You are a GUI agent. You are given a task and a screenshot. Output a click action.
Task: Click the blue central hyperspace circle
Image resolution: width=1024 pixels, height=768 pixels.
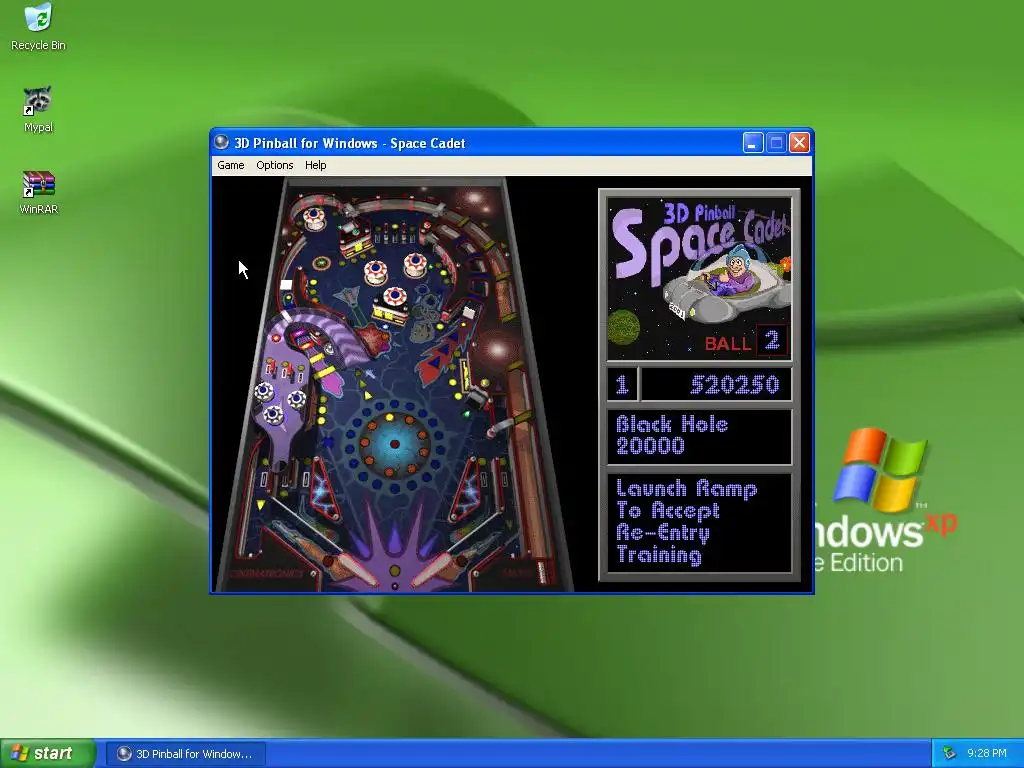(394, 444)
